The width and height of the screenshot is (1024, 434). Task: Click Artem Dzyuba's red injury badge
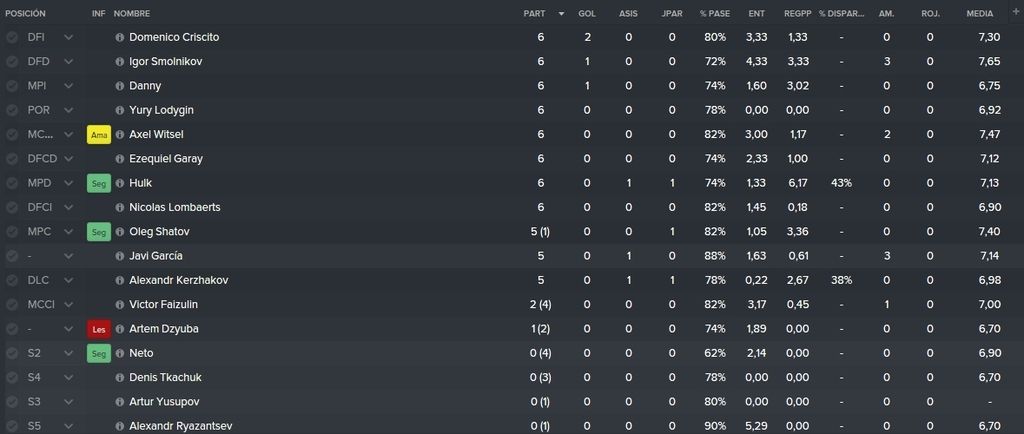(x=99, y=329)
